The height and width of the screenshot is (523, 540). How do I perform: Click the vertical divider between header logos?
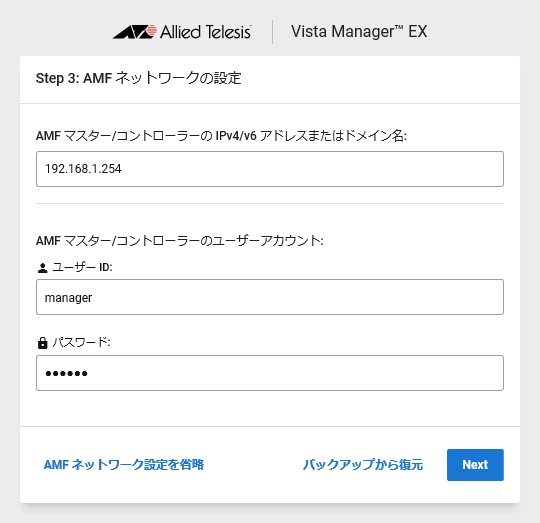coord(272,32)
